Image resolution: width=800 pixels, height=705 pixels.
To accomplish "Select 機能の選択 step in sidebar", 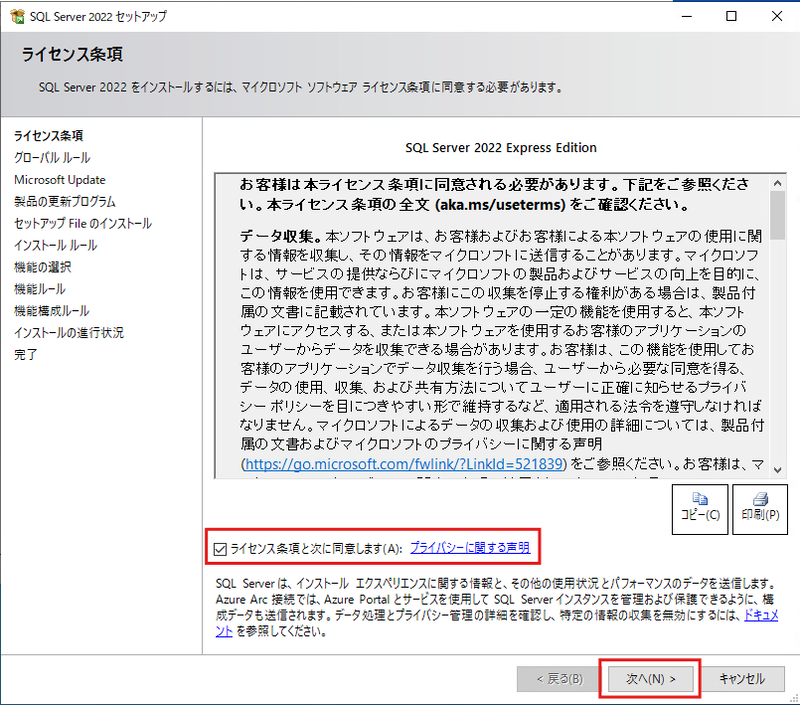I will 42,267.
